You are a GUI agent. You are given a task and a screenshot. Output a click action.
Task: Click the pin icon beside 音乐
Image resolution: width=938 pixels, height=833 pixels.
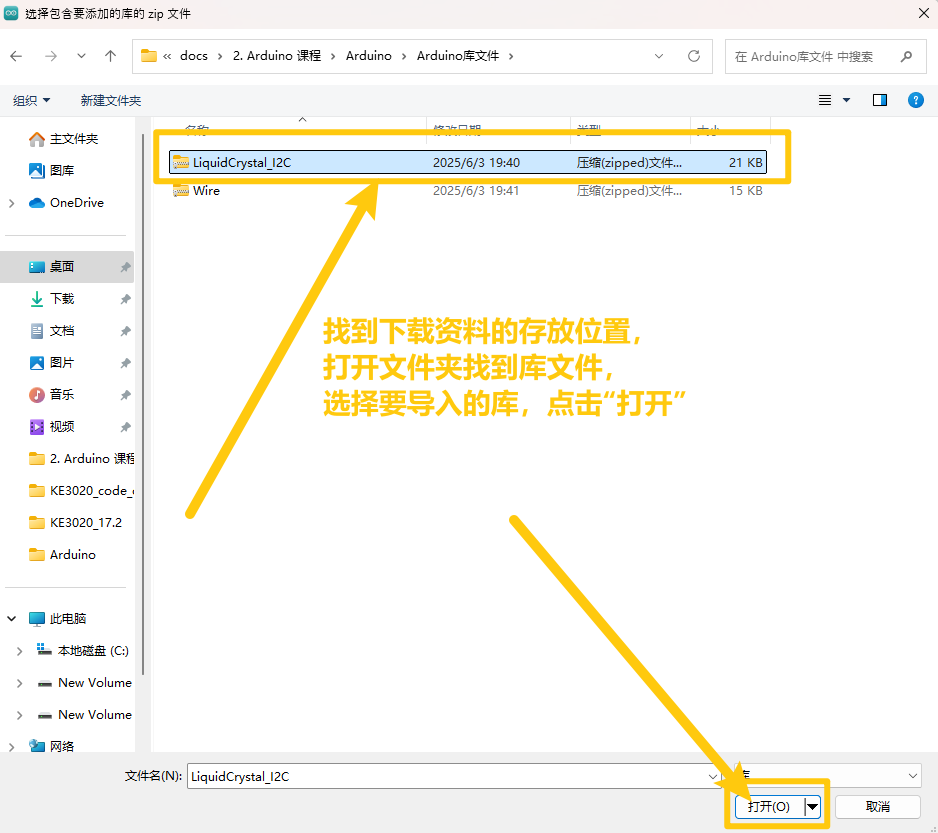(125, 395)
